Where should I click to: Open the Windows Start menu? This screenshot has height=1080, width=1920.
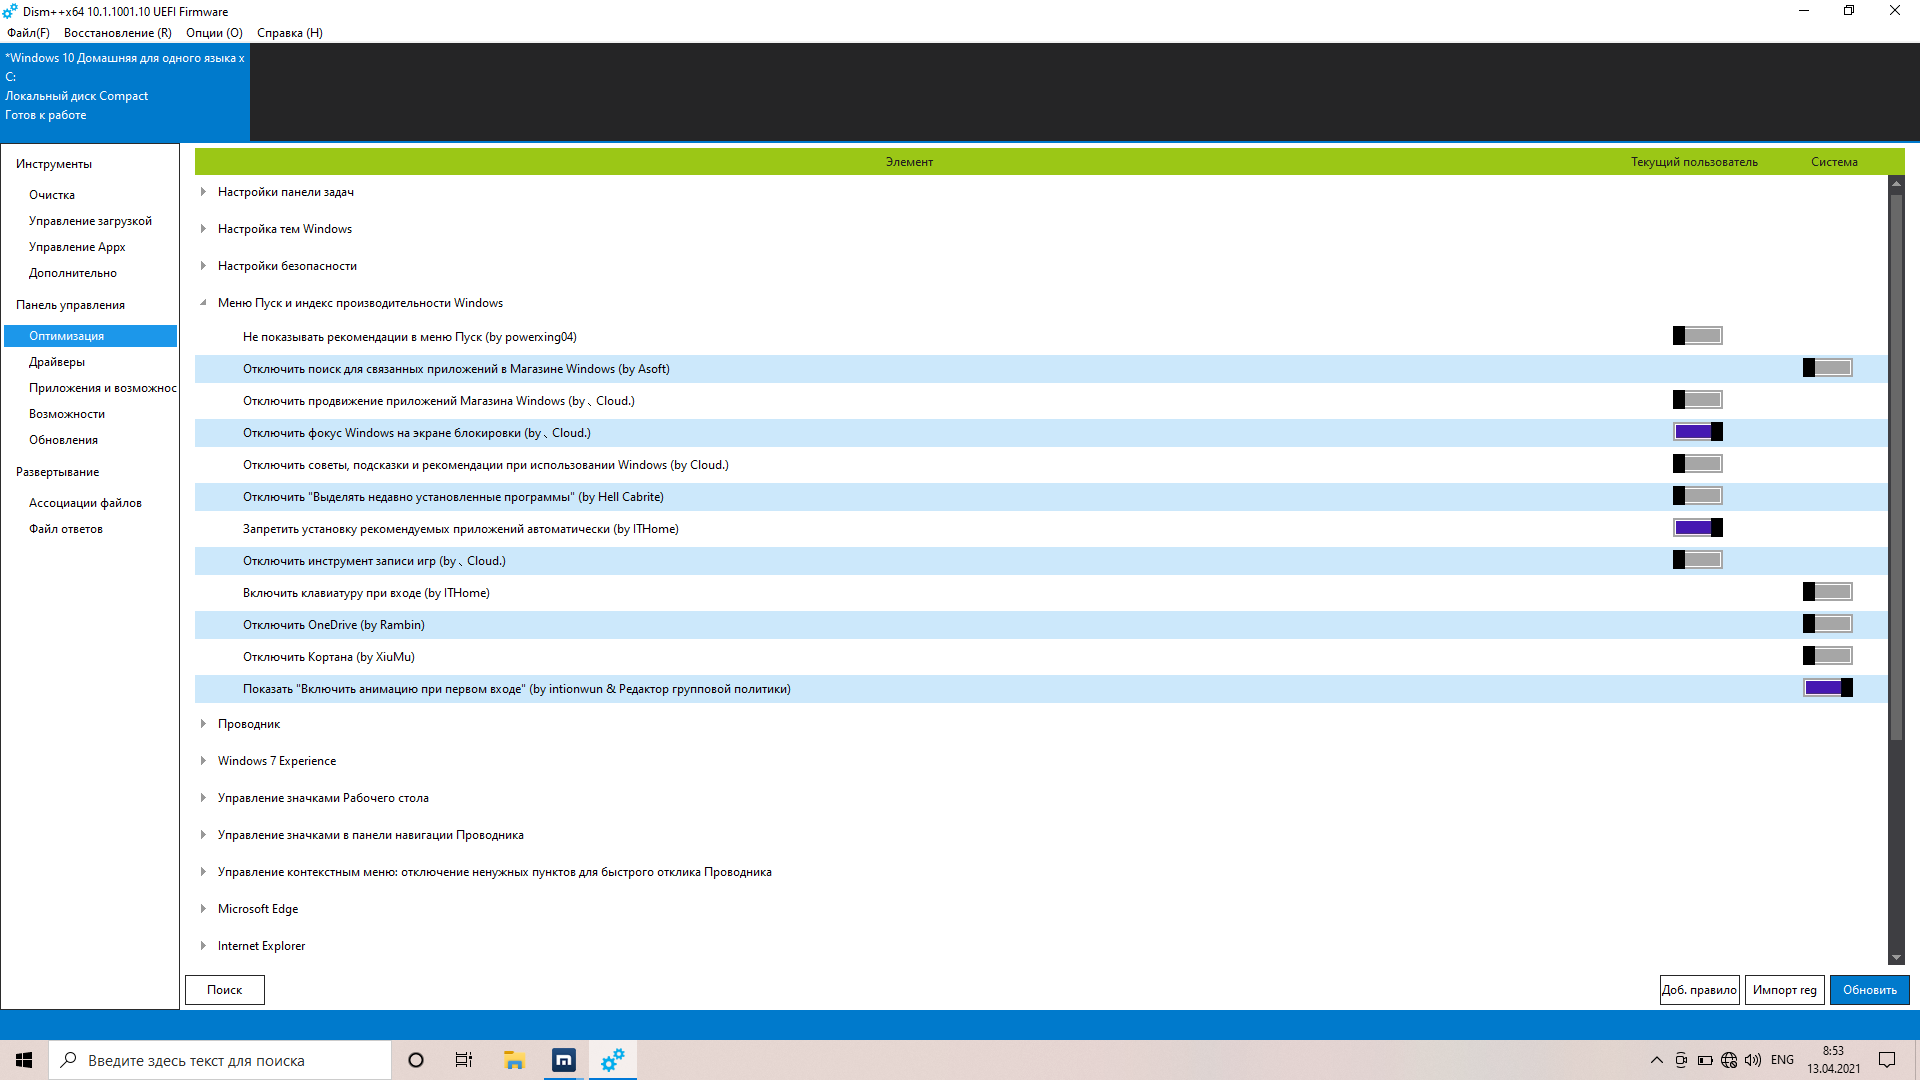point(24,1060)
